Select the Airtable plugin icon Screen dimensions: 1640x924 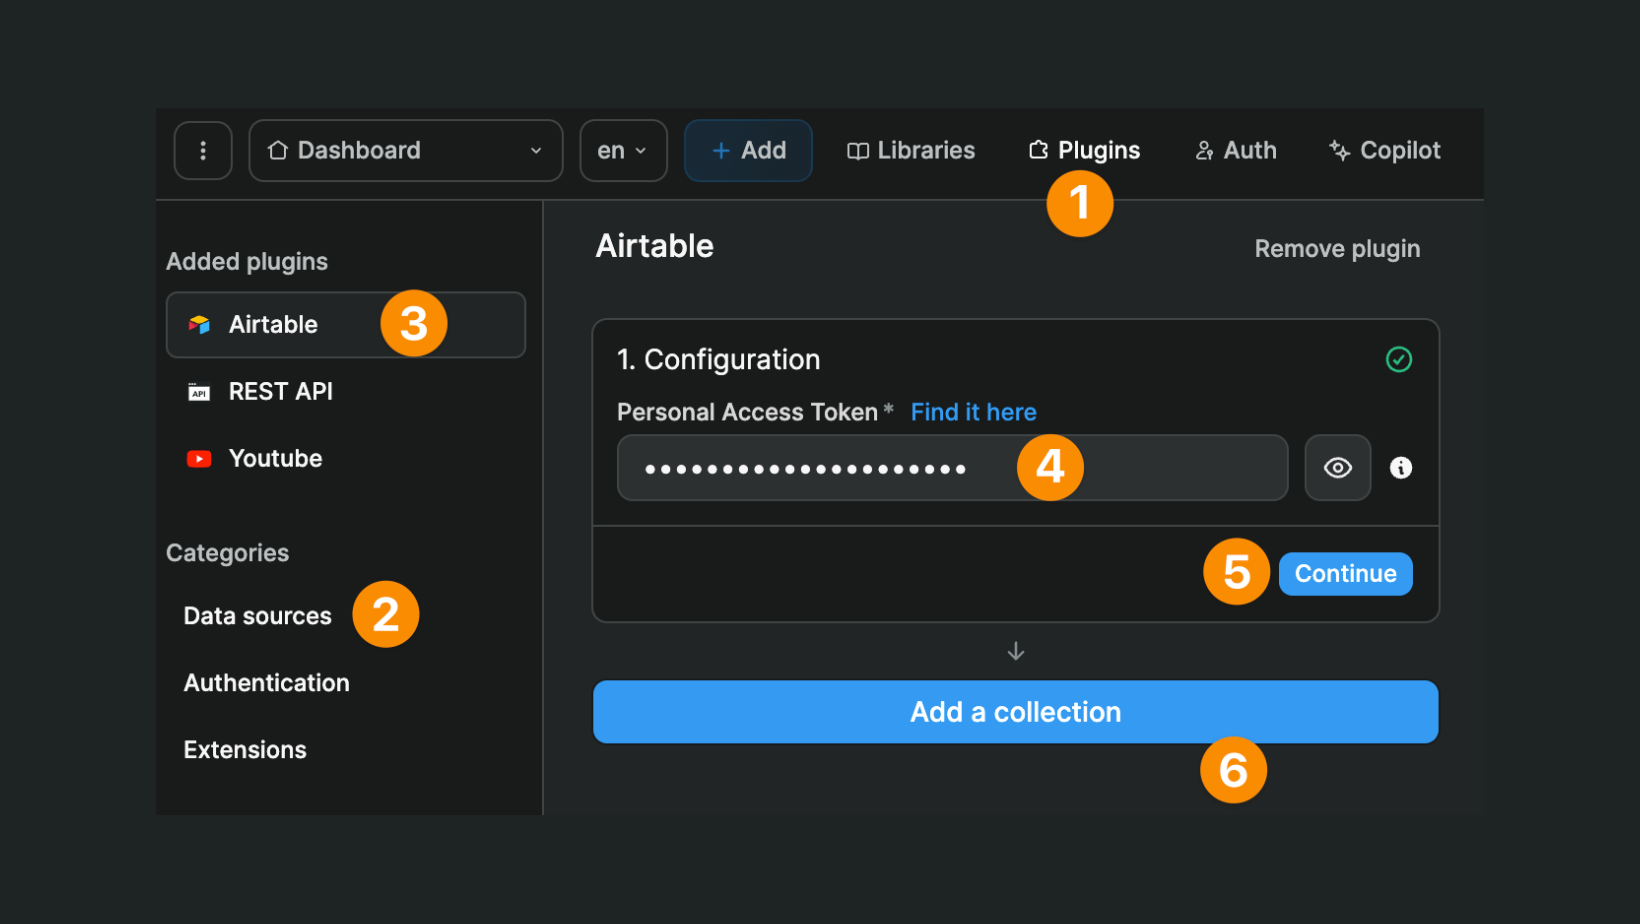pos(199,324)
